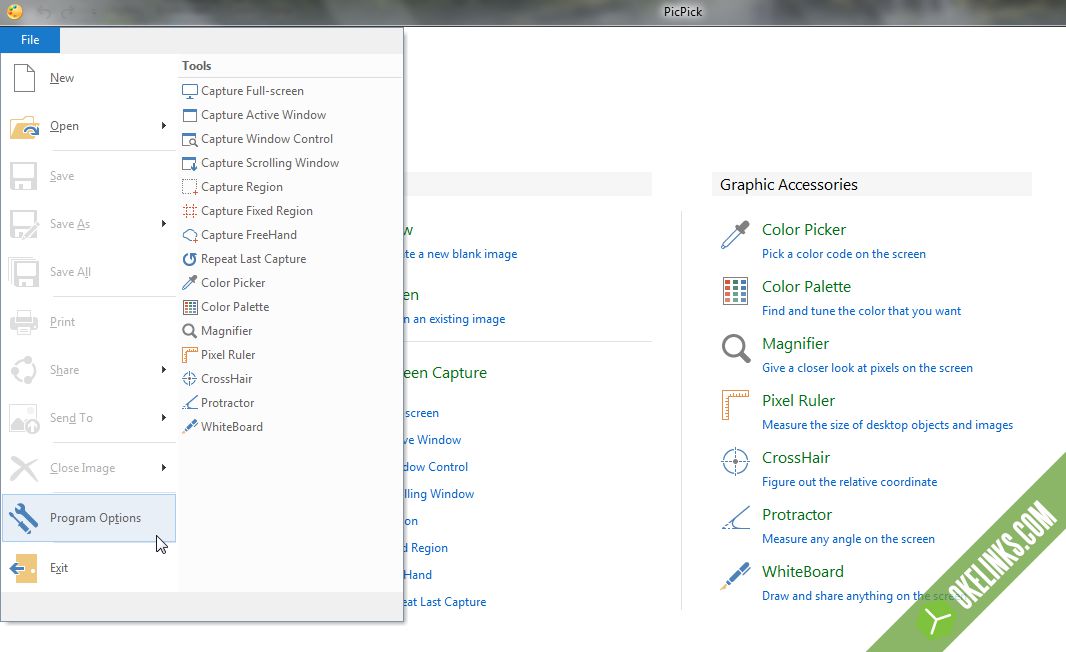Expand the Close Image submenu arrow
Viewport: 1066px width, 652px height.
164,468
